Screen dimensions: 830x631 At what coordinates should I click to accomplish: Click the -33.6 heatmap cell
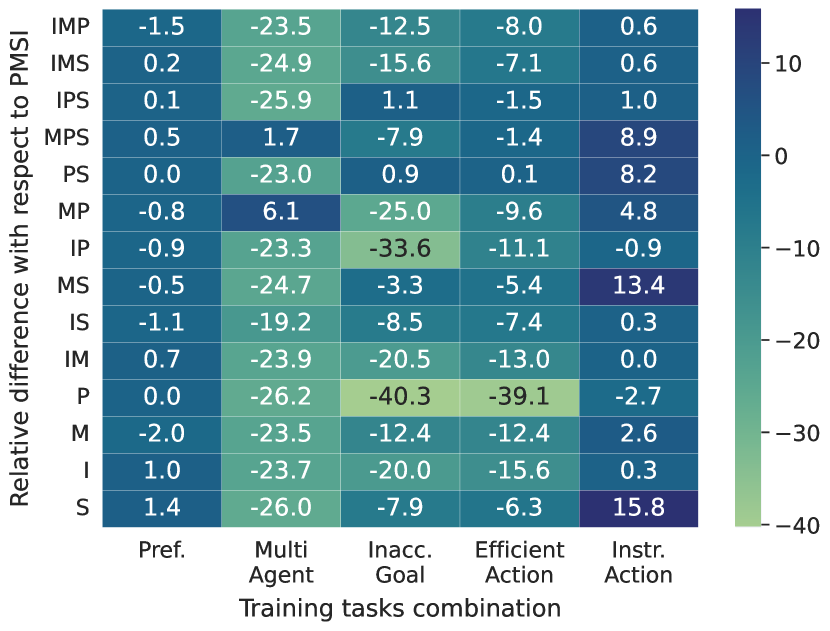coord(400,247)
